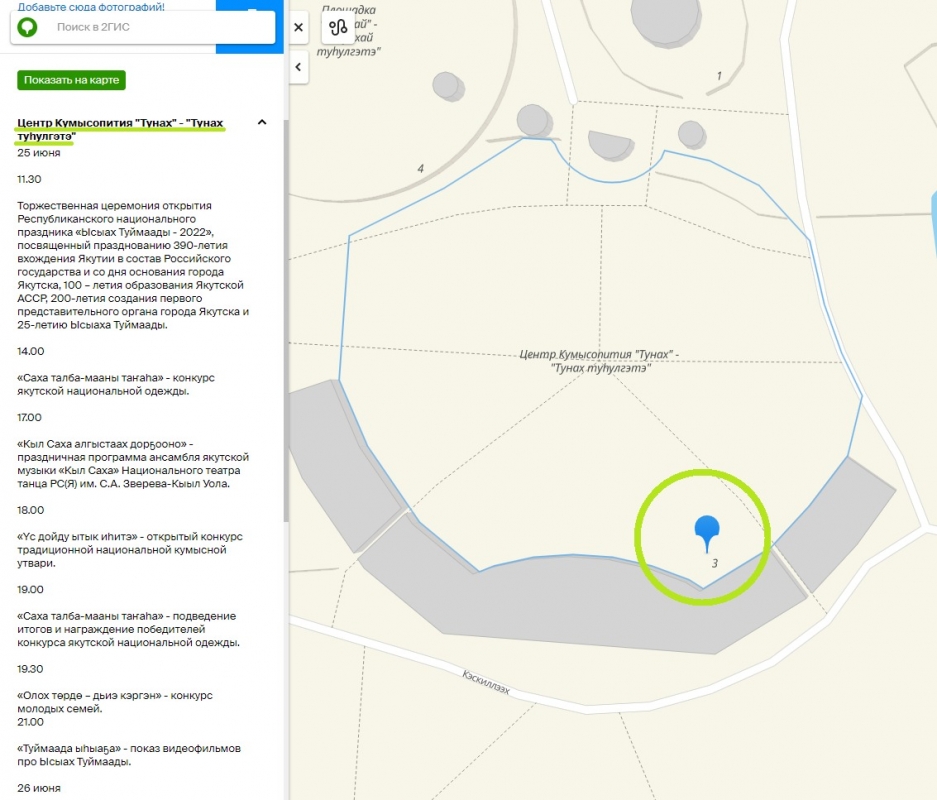Click the semicircular building at top of map

611,146
